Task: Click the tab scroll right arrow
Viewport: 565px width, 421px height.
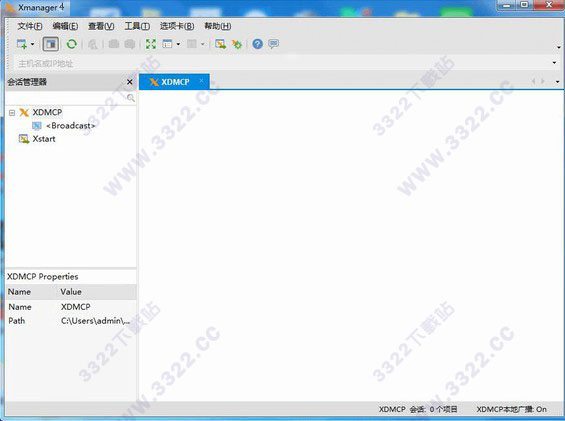Action: (x=543, y=81)
